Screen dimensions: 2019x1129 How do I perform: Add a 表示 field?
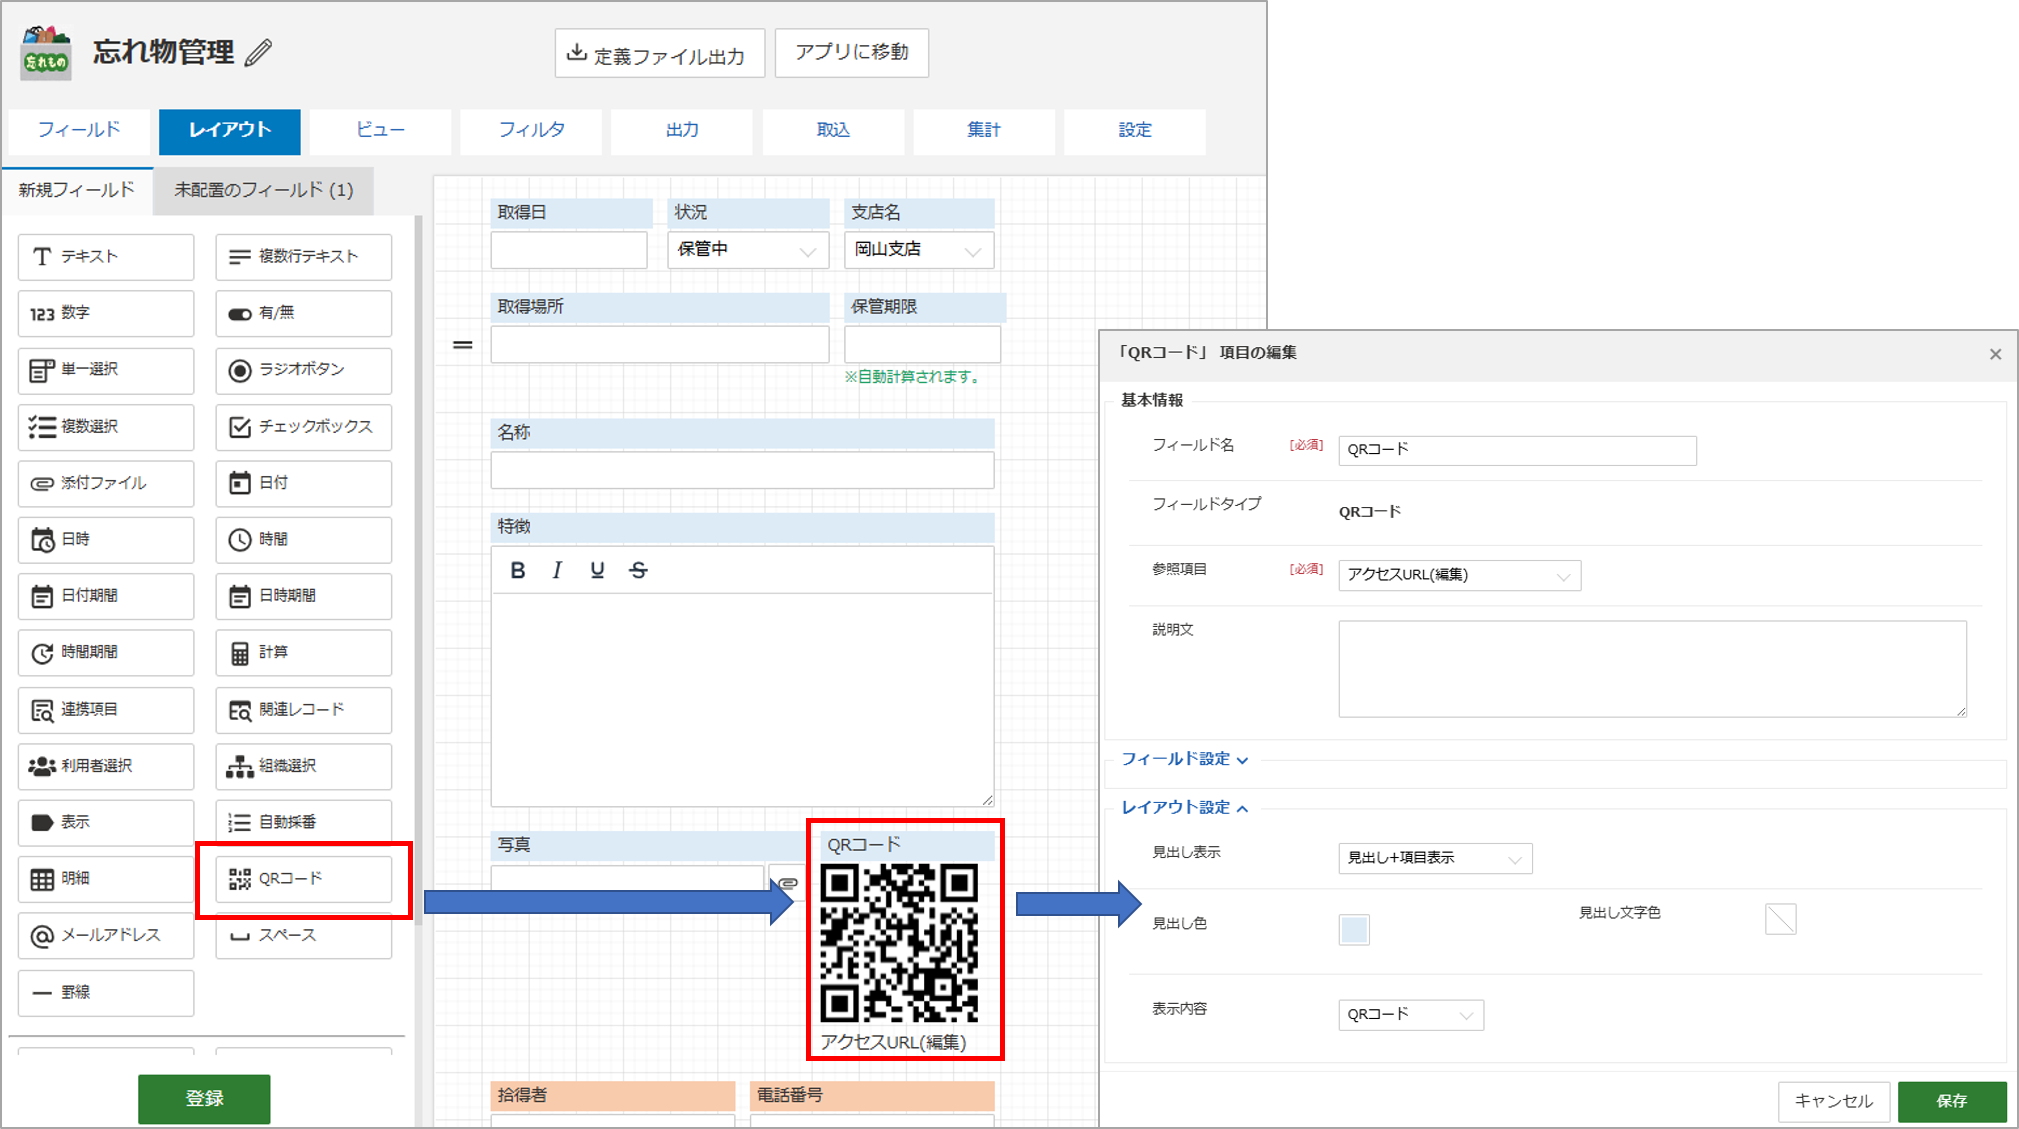tap(106, 823)
